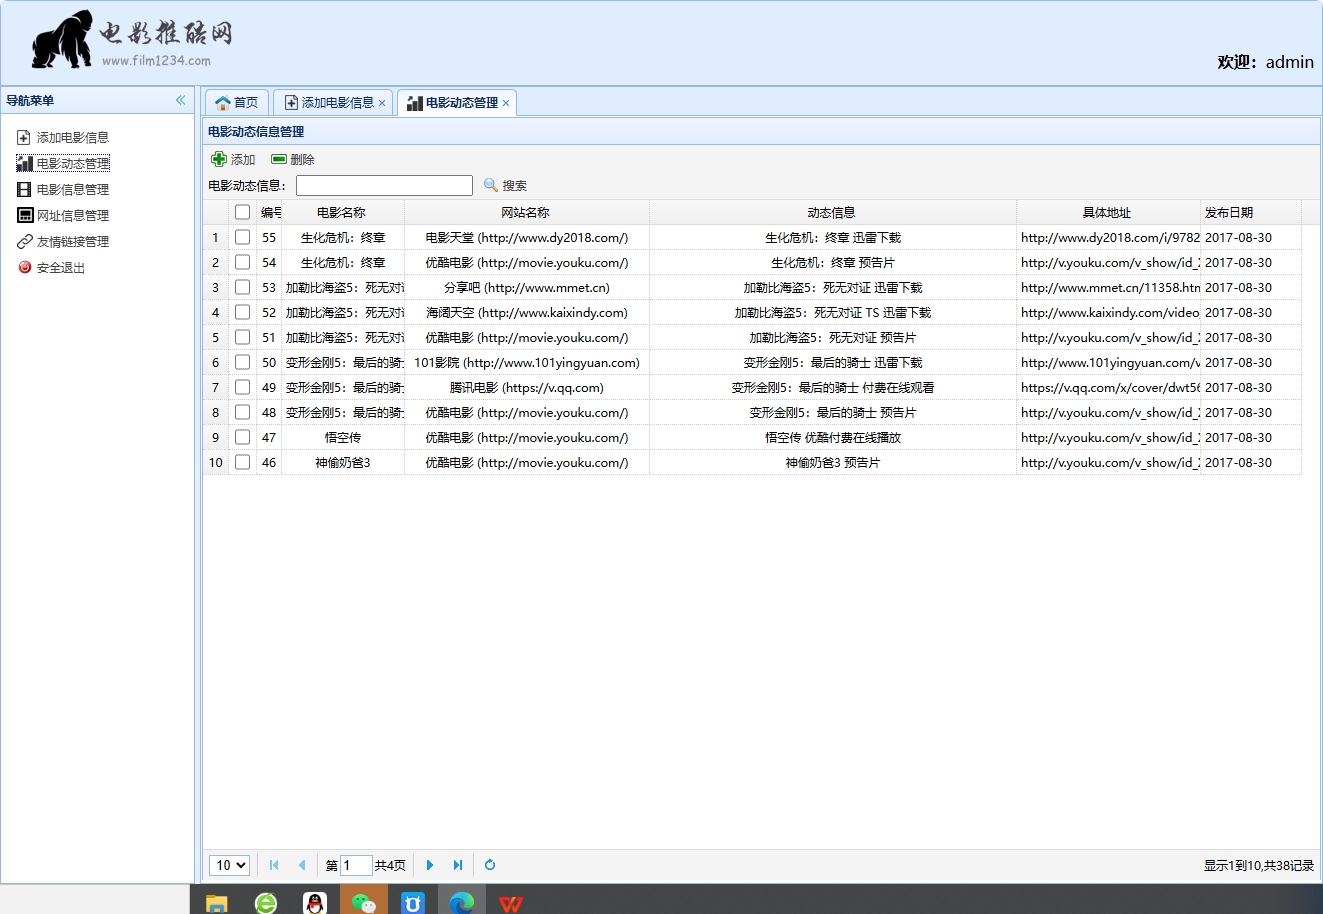Open QQ penguin from the taskbar

(315, 902)
